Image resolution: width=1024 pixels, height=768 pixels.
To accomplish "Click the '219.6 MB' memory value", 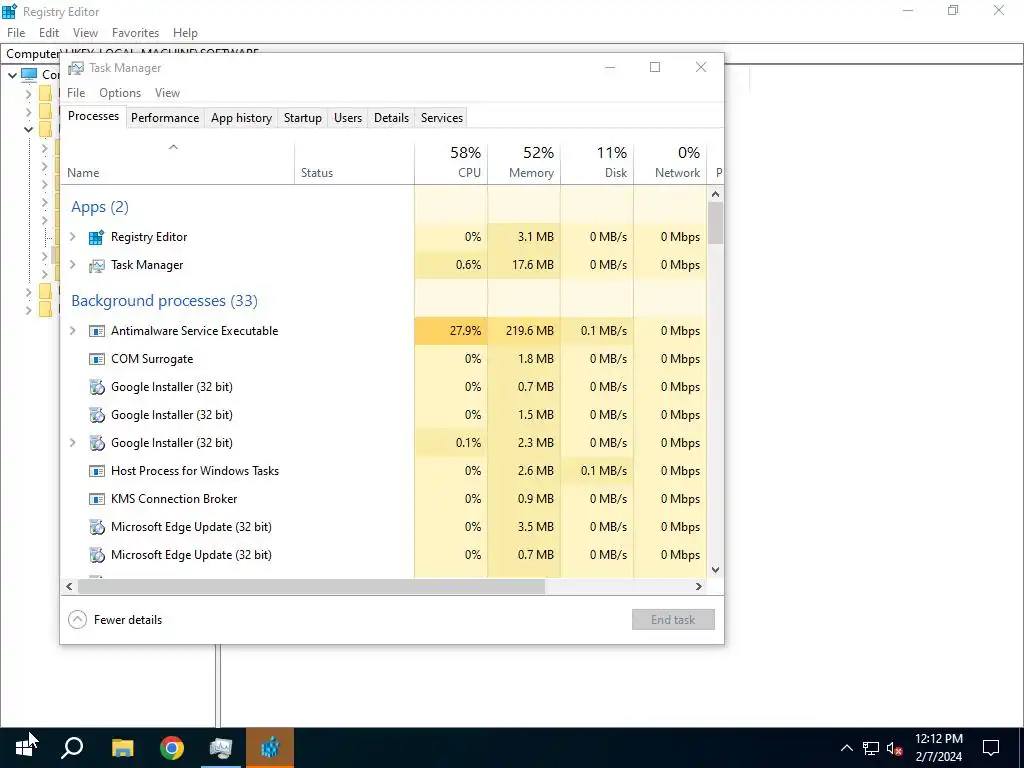I will [x=530, y=331].
